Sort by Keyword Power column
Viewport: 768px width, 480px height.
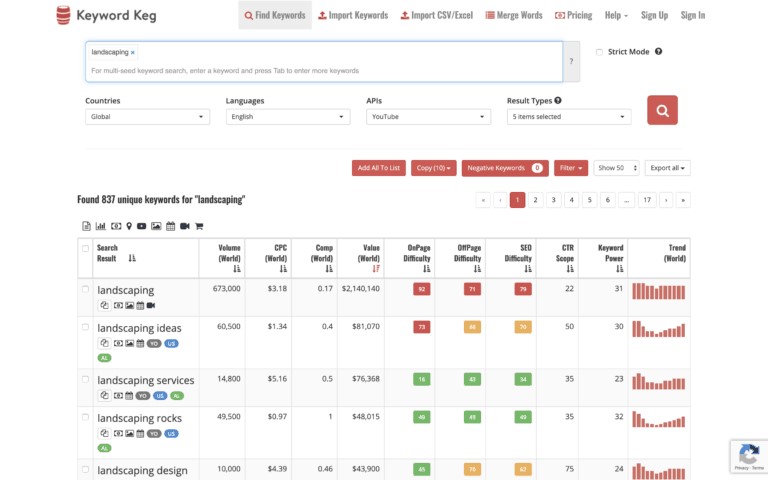(620, 268)
